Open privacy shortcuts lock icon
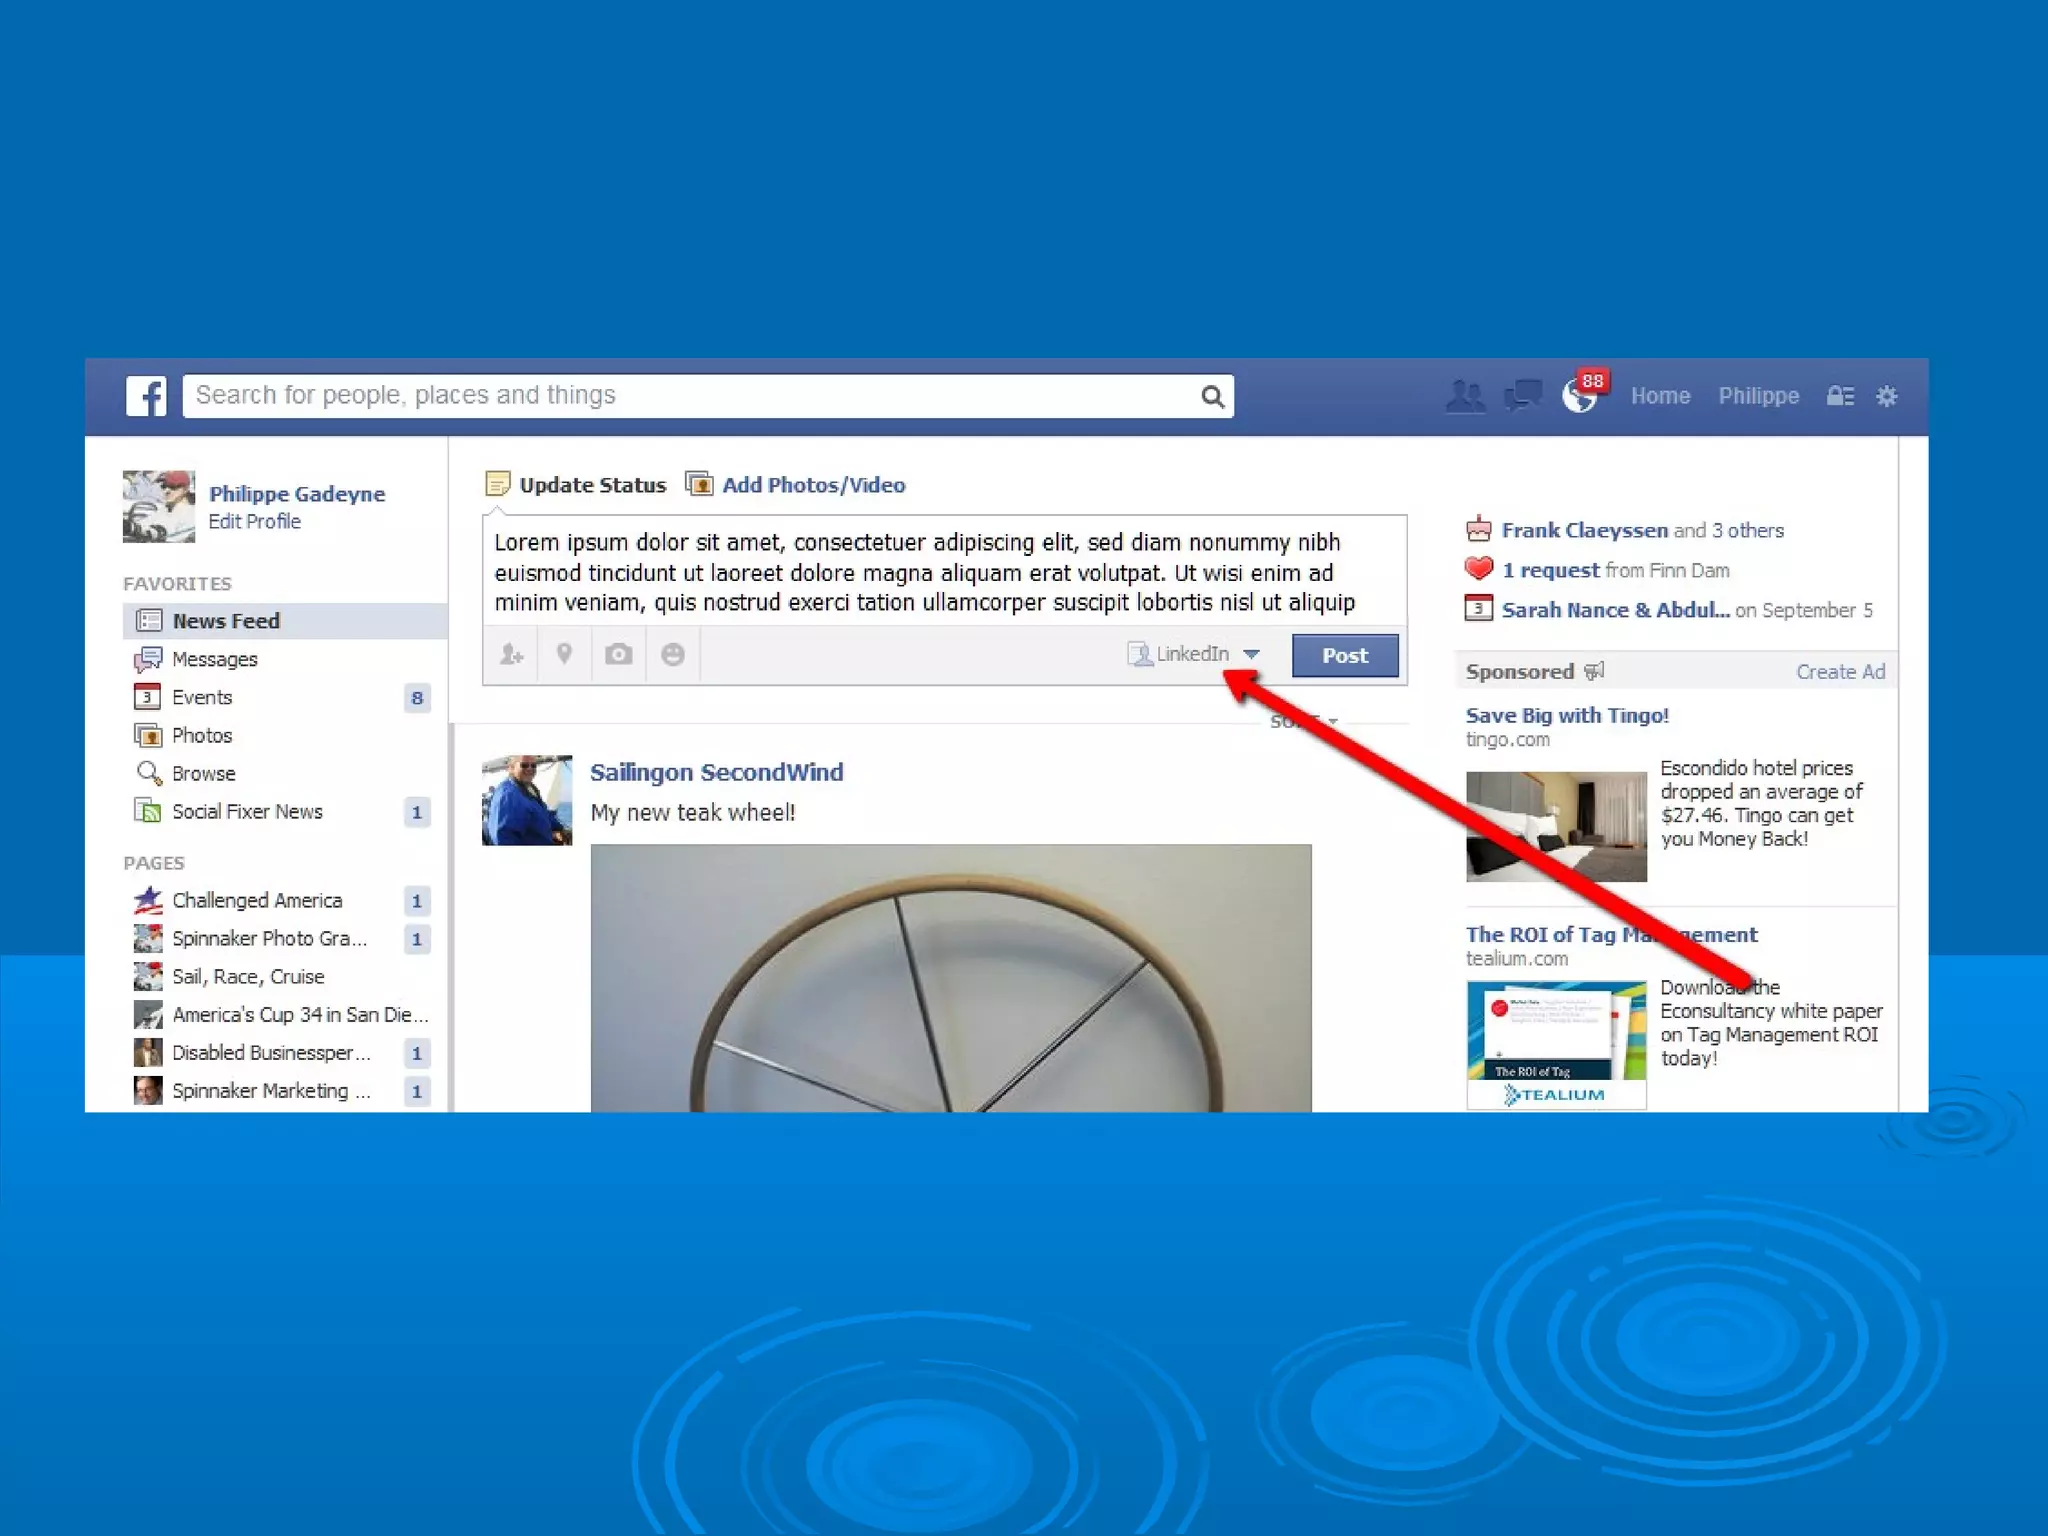This screenshot has height=1536, width=2048. click(x=1840, y=396)
